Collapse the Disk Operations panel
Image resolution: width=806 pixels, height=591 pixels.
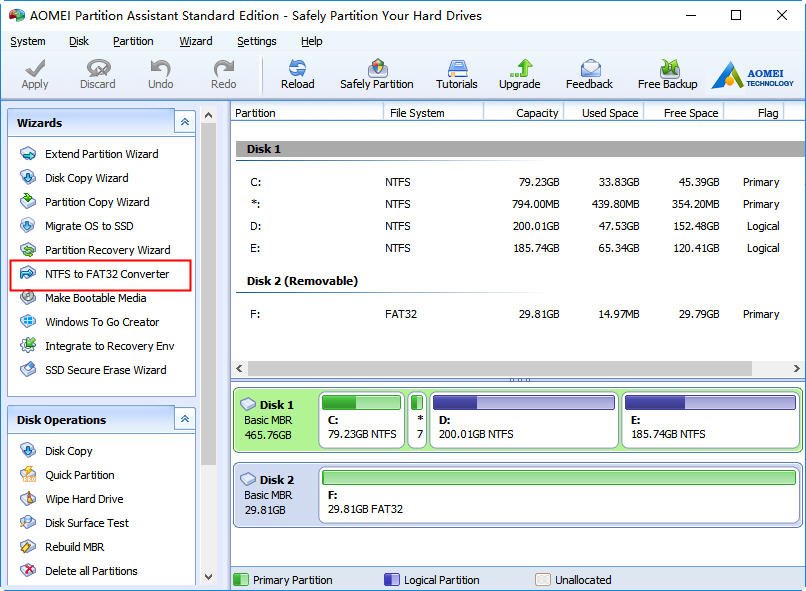(x=185, y=419)
